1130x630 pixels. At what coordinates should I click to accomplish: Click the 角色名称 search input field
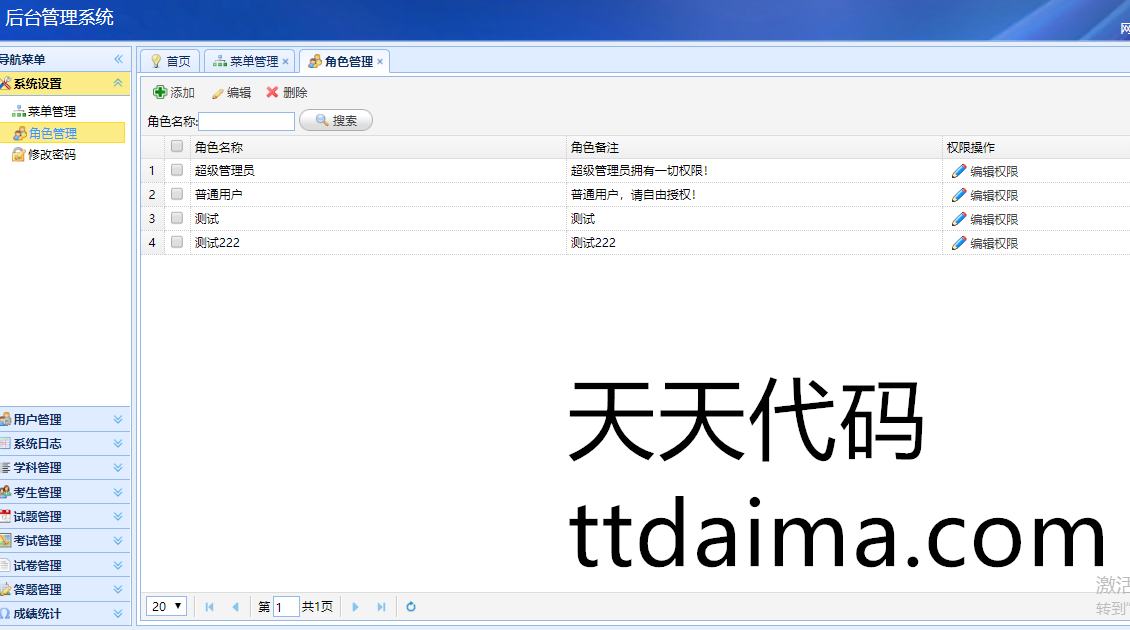point(247,121)
